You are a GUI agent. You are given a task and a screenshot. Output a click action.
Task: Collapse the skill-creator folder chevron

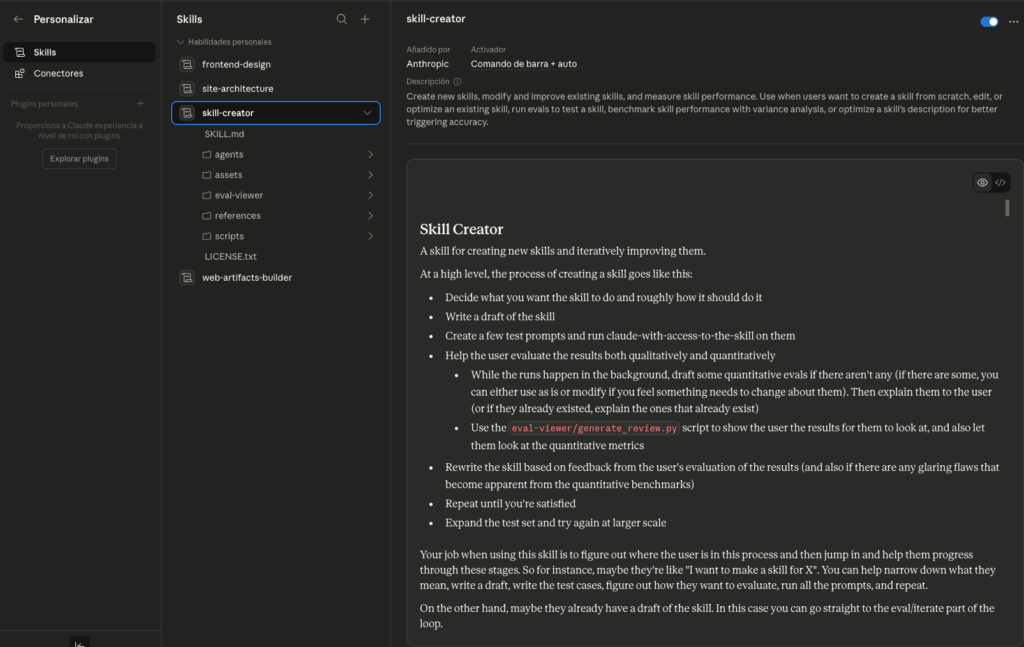[x=368, y=113]
